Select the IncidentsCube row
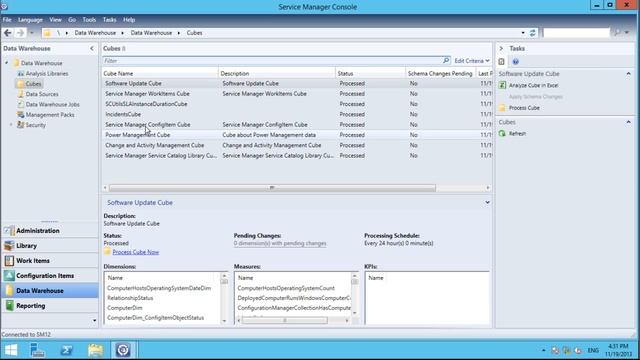 pyautogui.click(x=297, y=114)
